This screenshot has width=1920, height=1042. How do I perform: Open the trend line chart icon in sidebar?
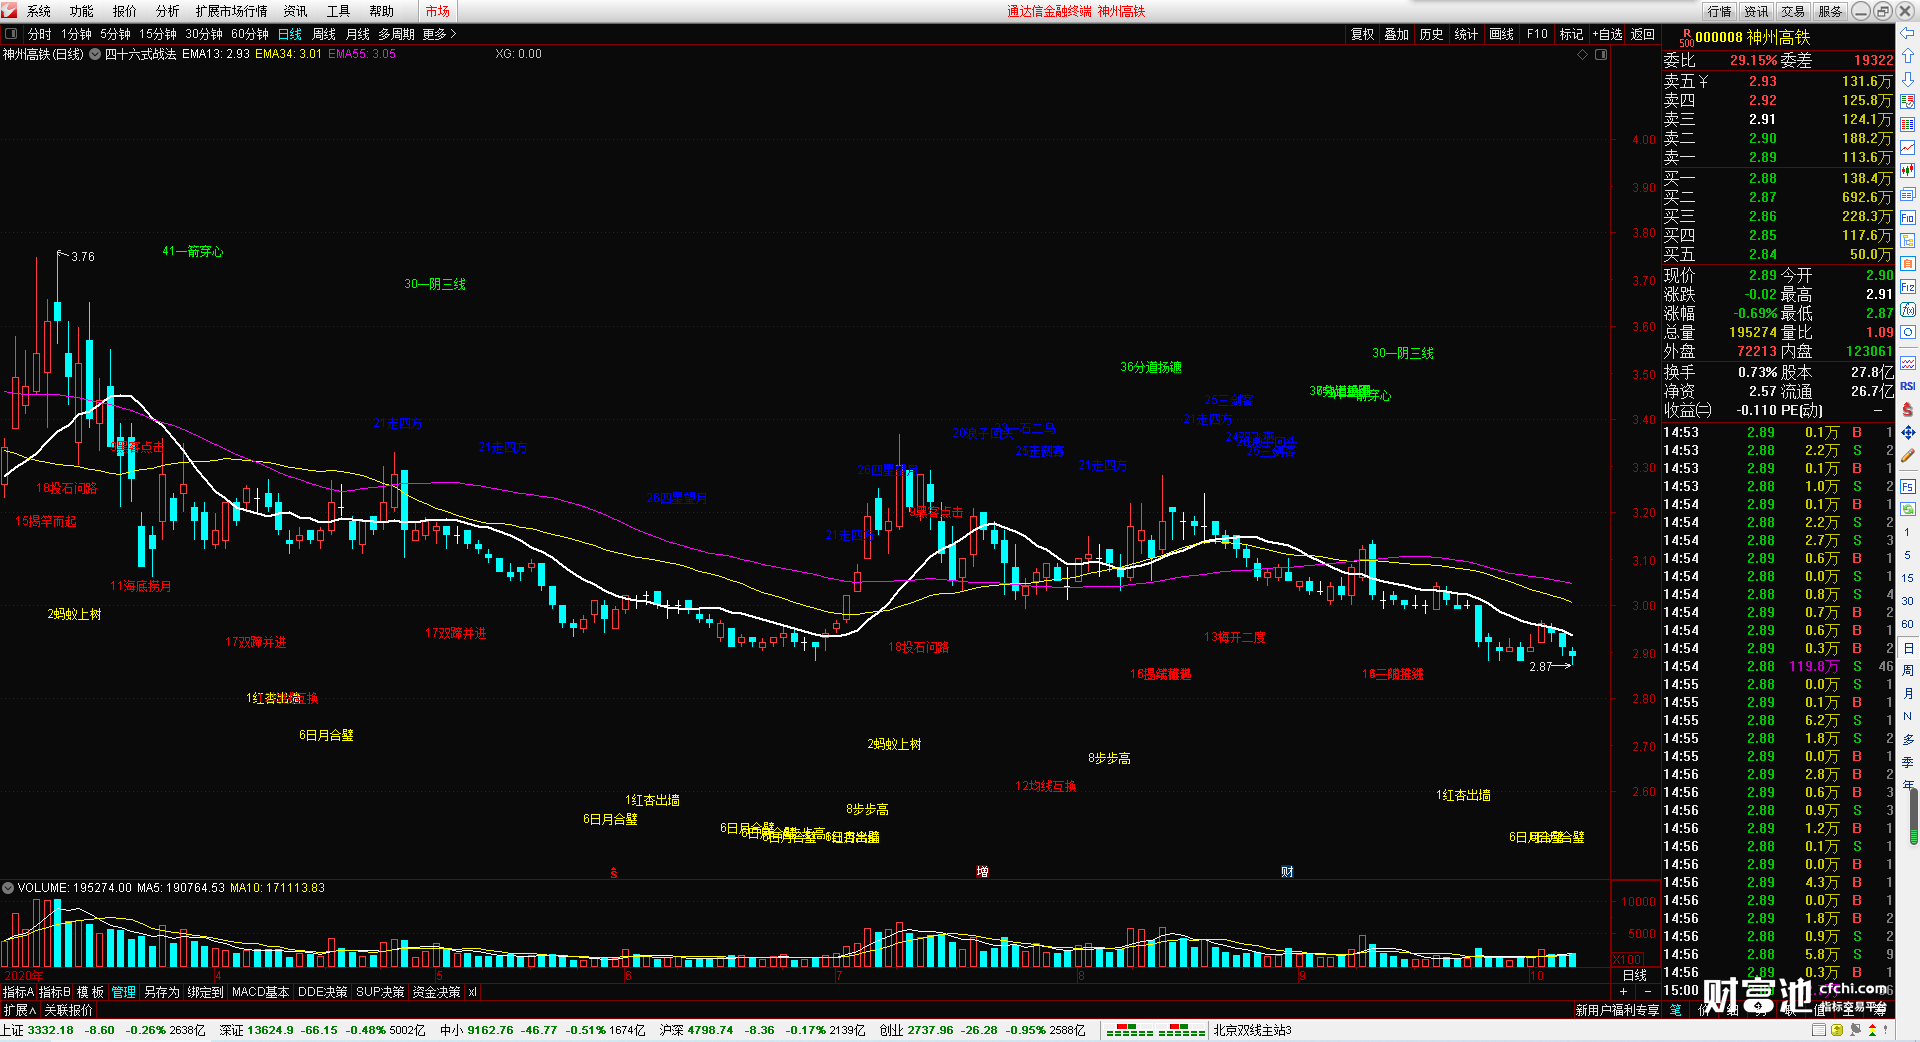1907,148
